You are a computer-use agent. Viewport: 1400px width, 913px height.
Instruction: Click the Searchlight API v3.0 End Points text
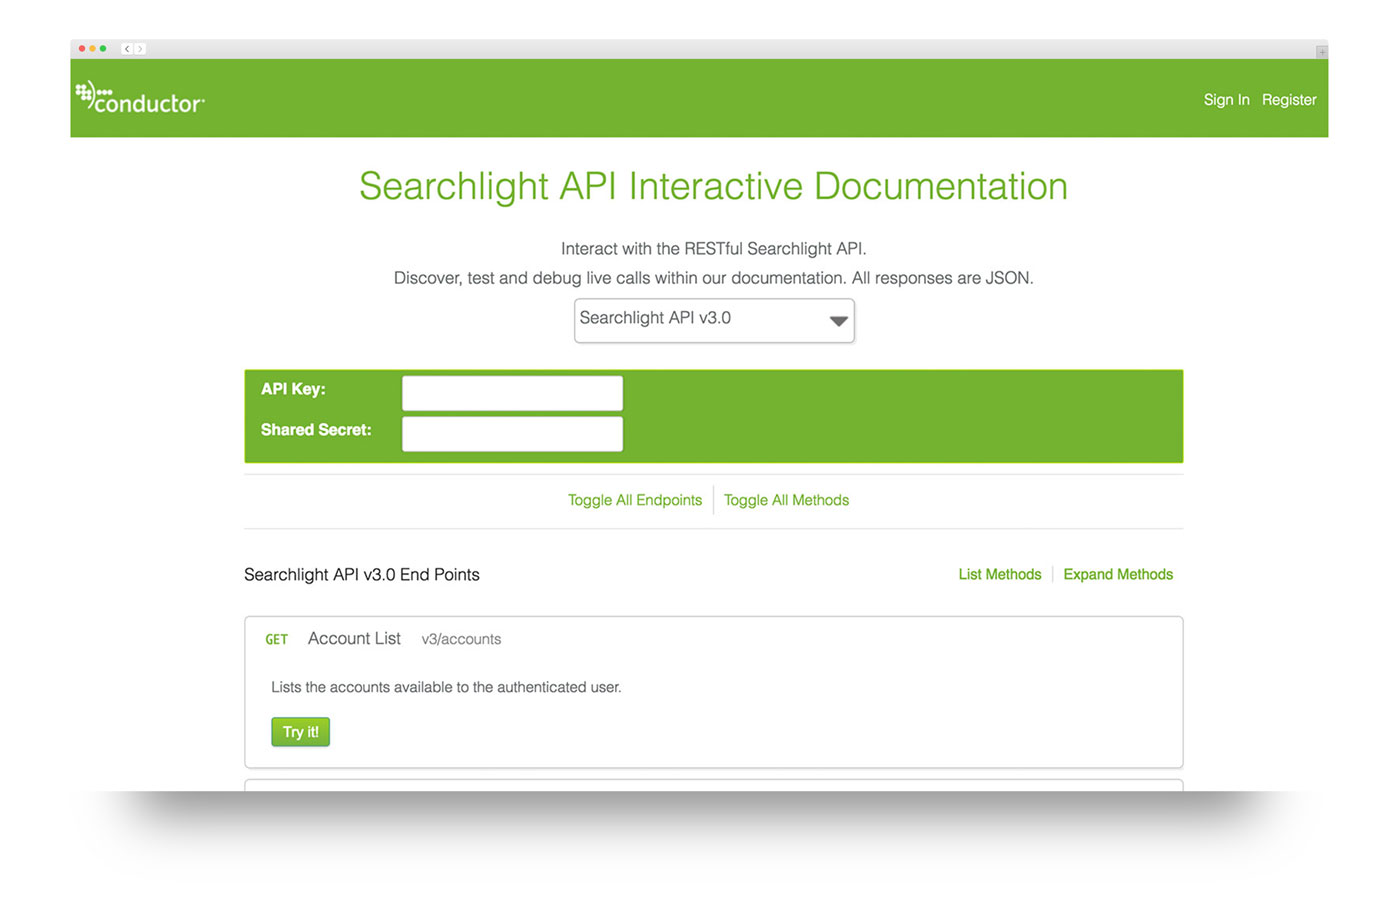[362, 574]
